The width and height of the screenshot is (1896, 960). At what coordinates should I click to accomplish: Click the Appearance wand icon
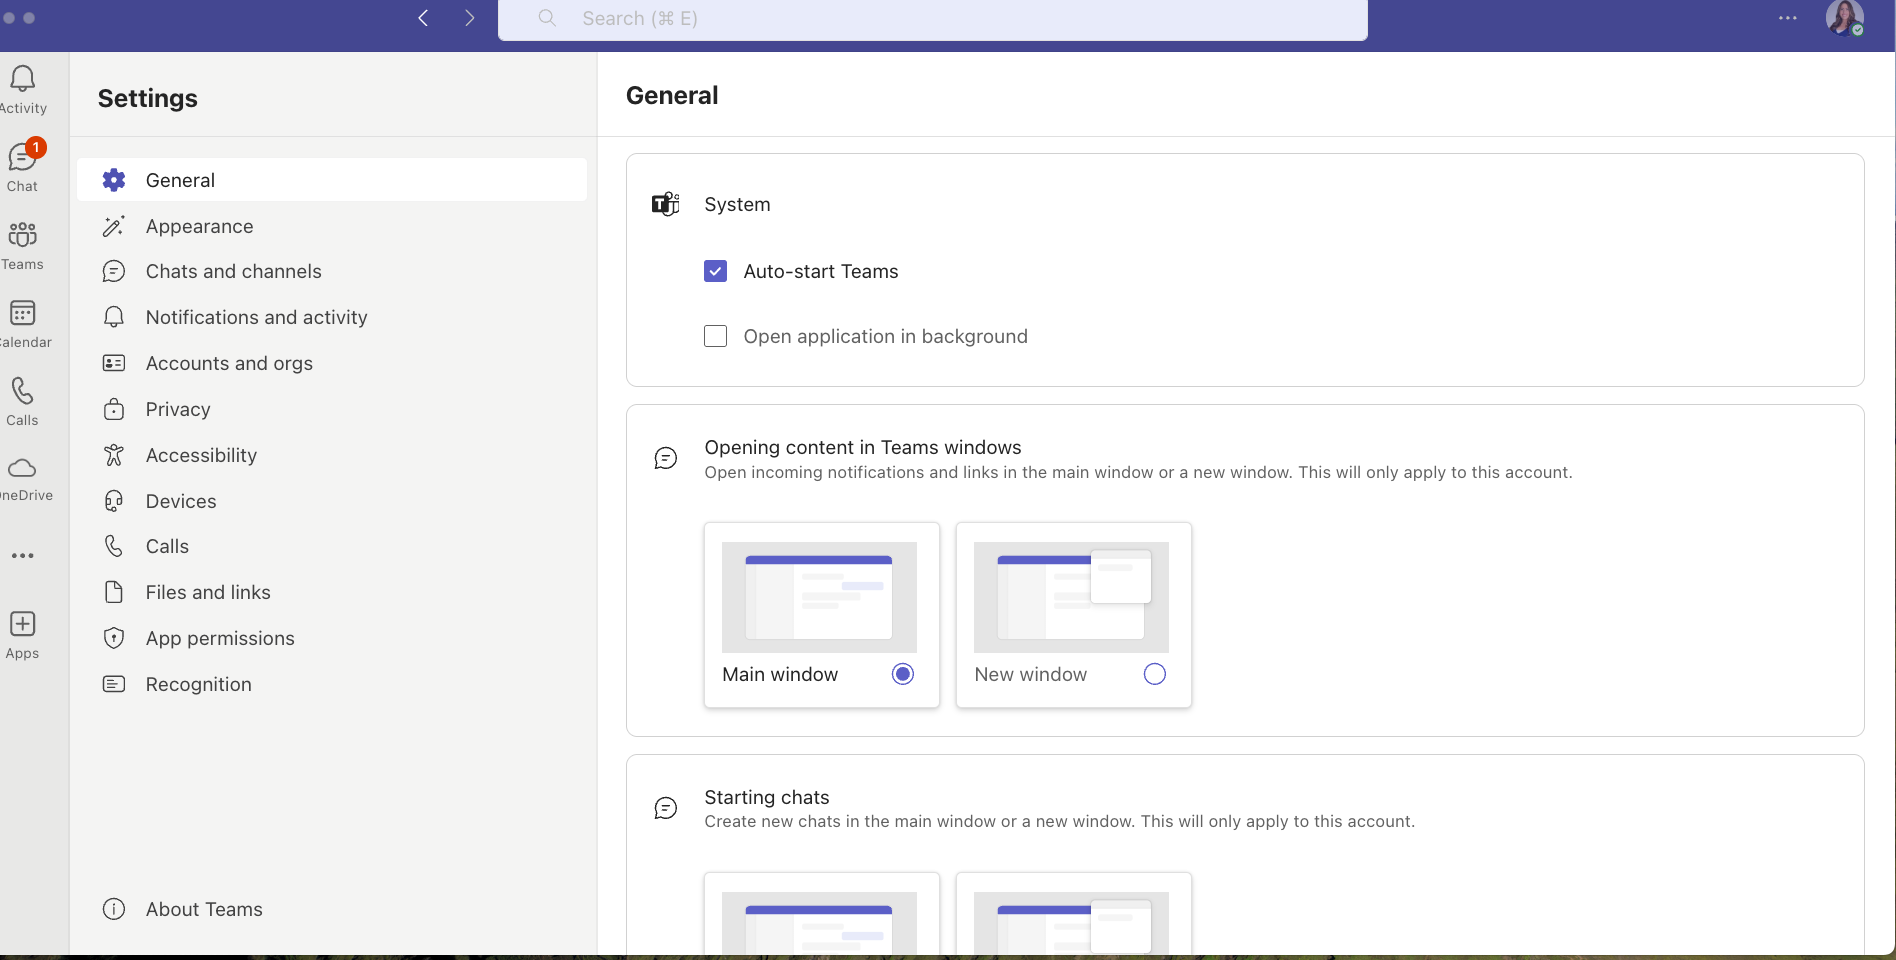click(114, 226)
